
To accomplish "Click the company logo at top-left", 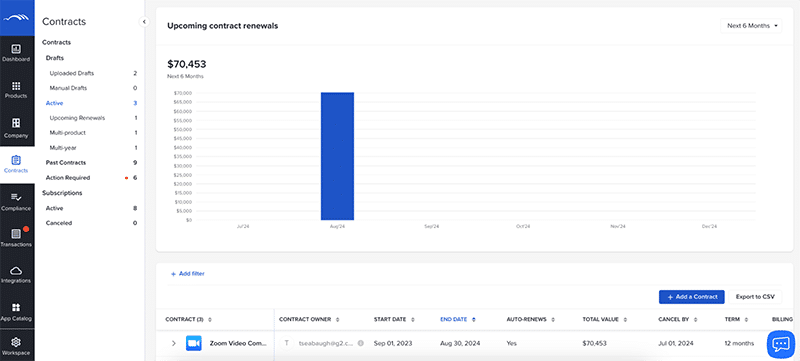I will [x=17, y=18].
